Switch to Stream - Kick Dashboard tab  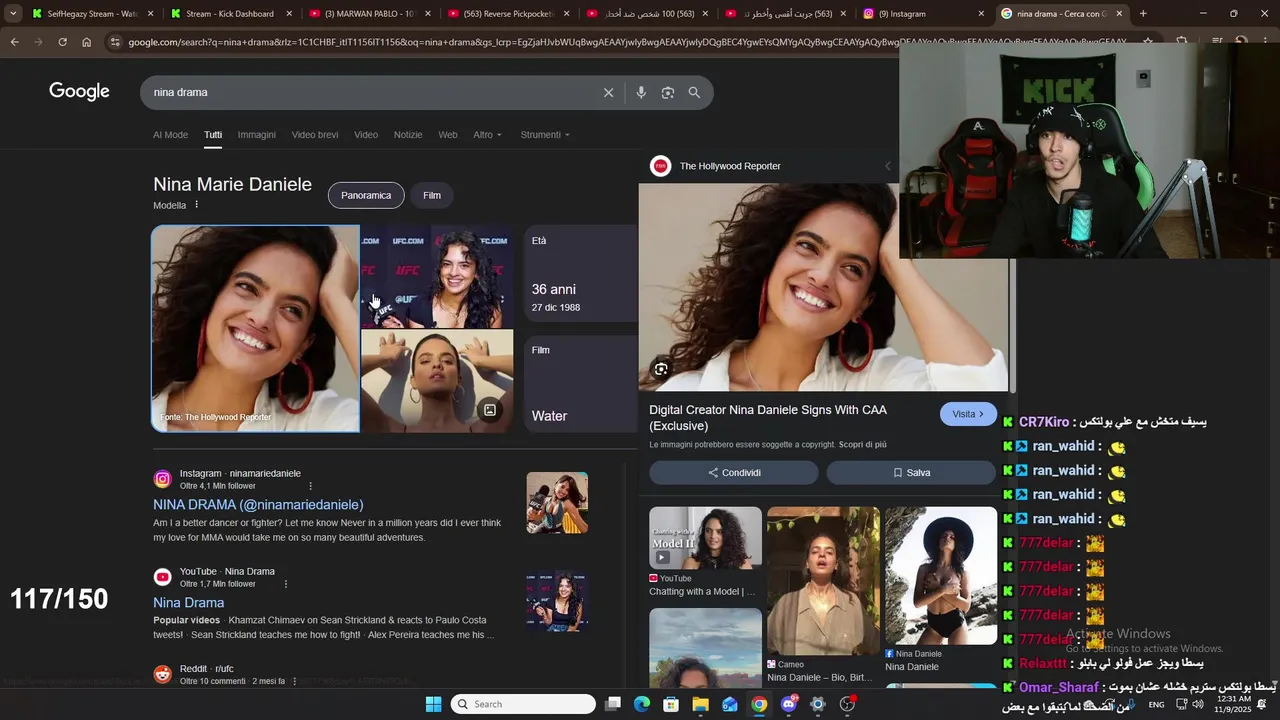coord(232,14)
